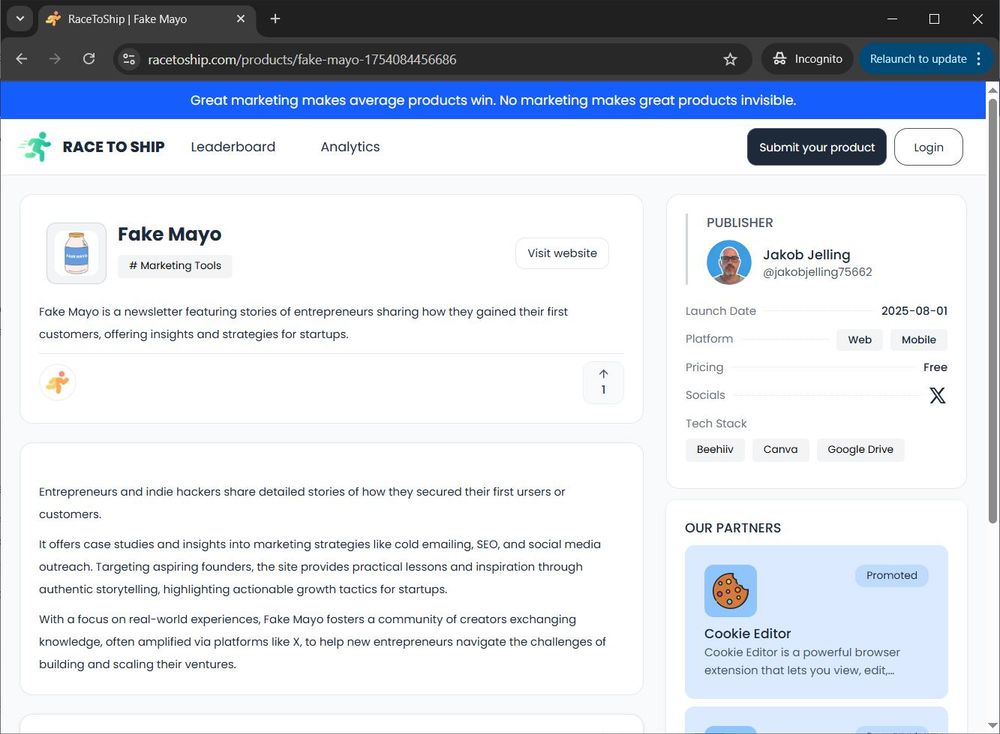Click the Promoted badge on Cookie Editor
Viewport: 1000px width, 734px height.
[892, 575]
